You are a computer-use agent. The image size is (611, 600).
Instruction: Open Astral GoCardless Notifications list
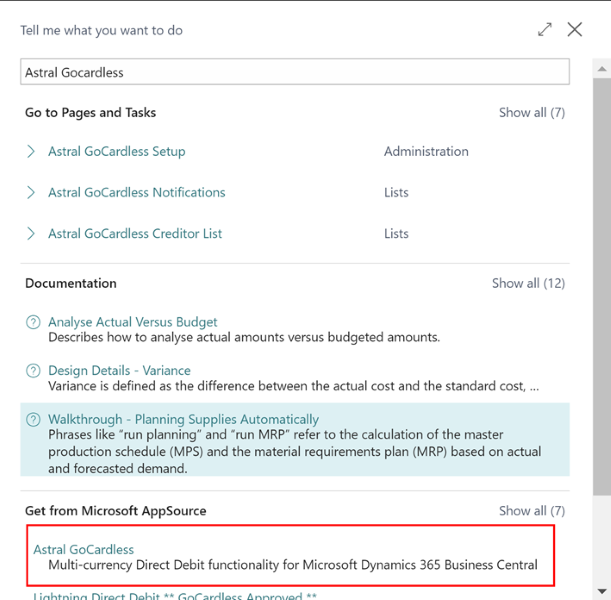(x=136, y=193)
